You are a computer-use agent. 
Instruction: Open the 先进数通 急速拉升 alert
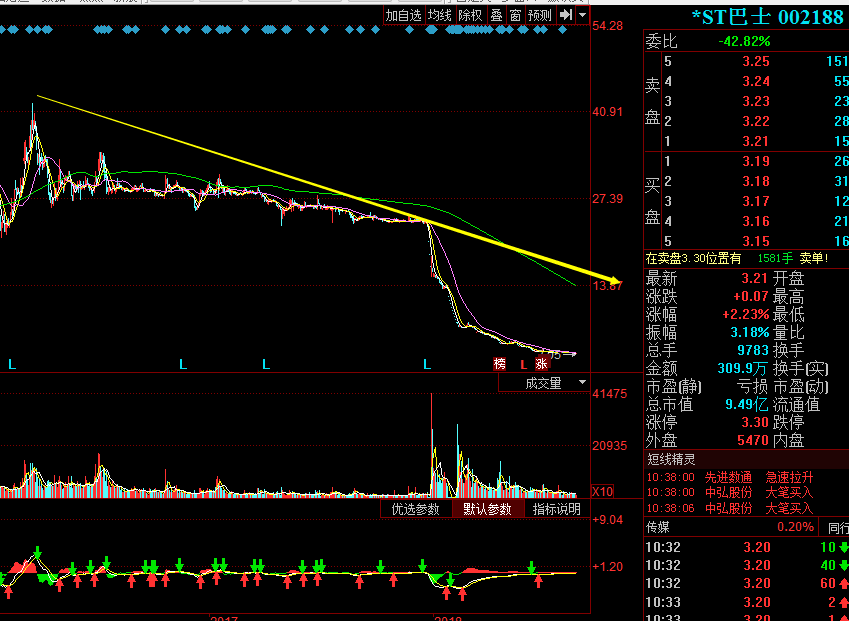(758, 478)
